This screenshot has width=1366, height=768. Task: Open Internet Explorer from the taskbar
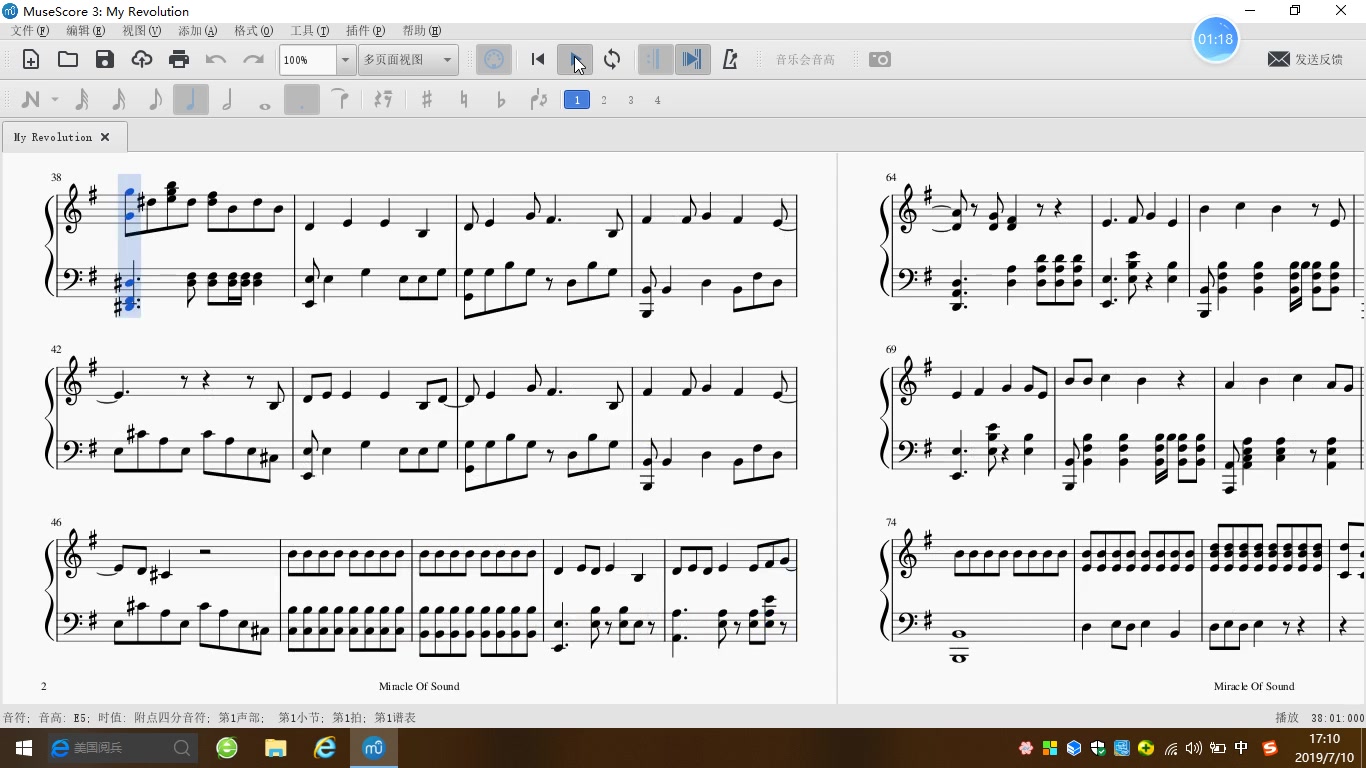(325, 748)
